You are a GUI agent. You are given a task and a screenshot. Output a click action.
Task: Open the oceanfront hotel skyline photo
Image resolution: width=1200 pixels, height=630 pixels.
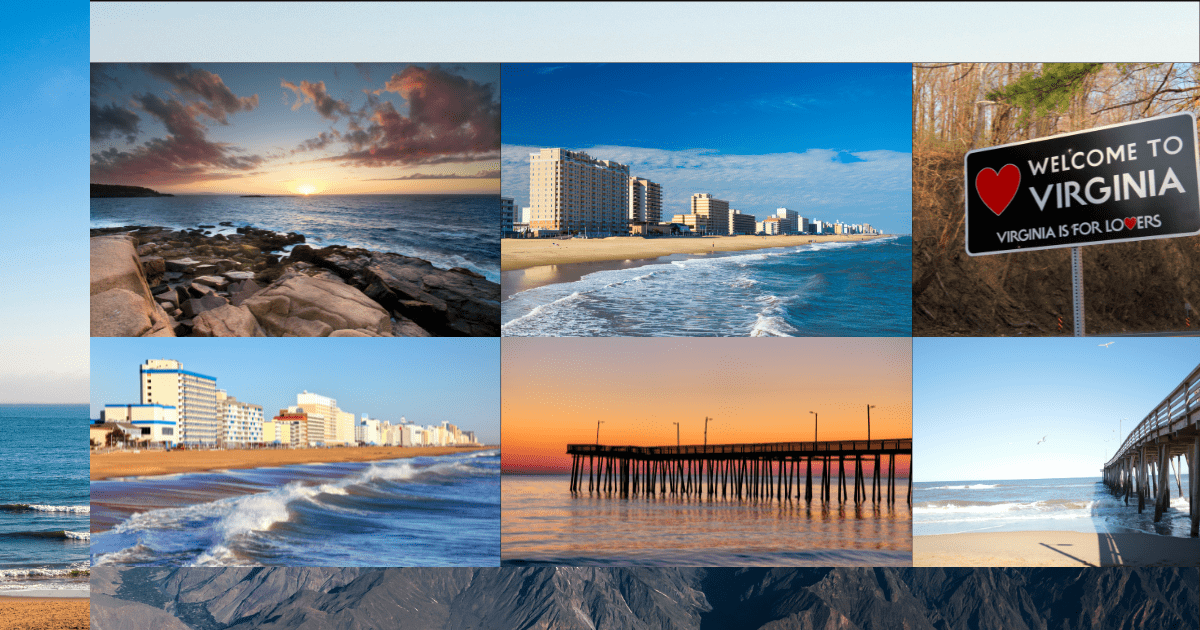[706, 200]
